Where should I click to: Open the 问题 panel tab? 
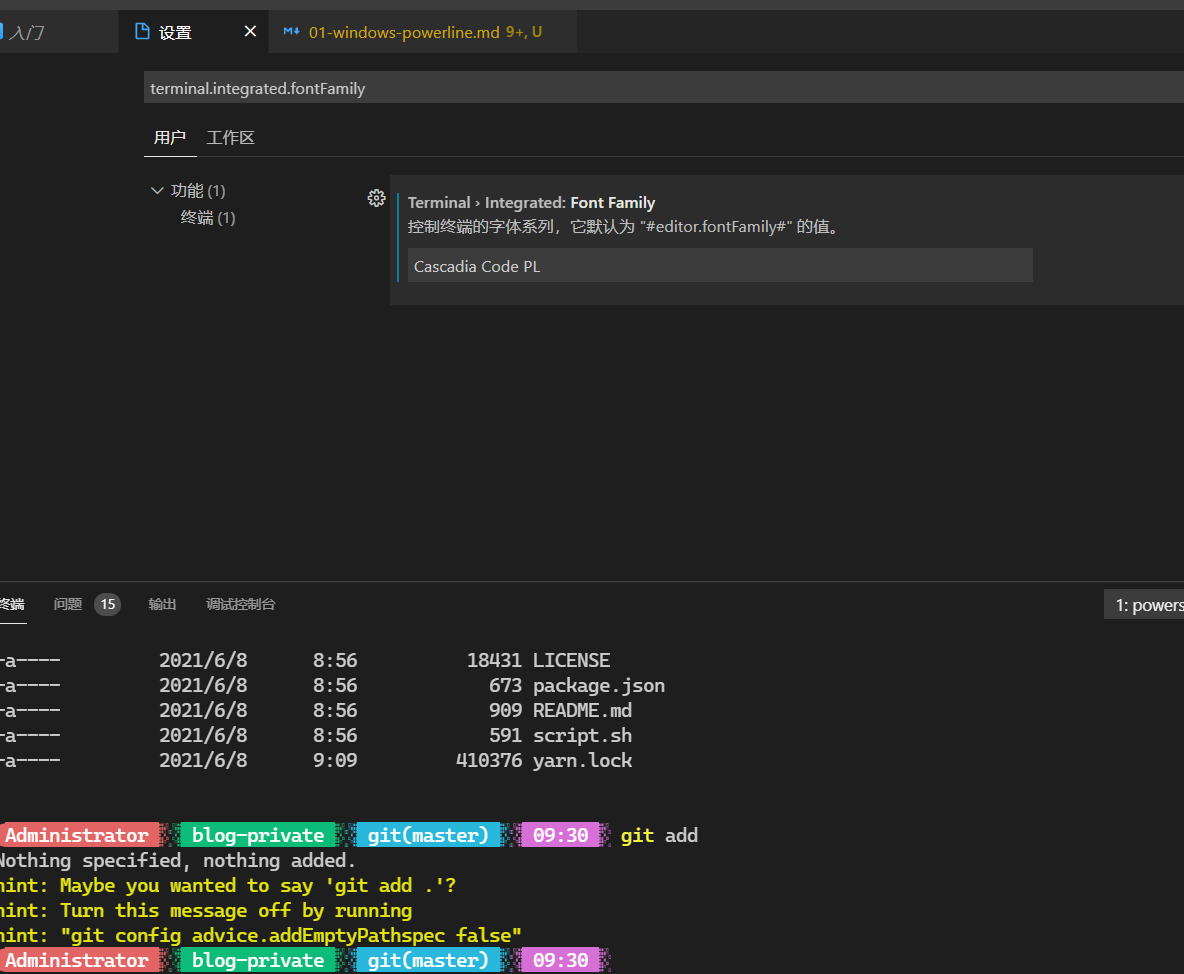click(68, 604)
